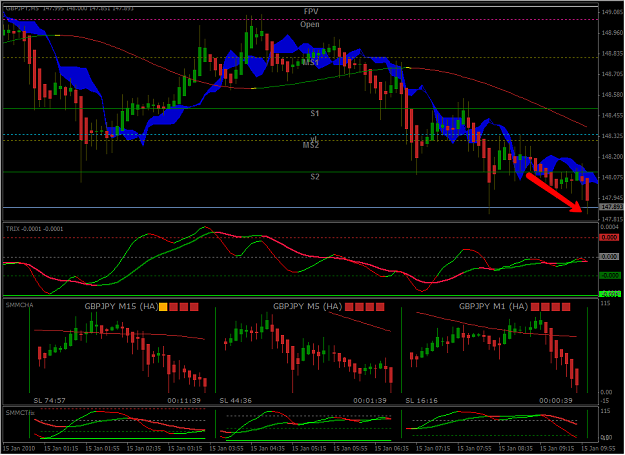Select the 15 Jan 05:55 time label
This screenshot has width=625, height=455.
[350, 449]
